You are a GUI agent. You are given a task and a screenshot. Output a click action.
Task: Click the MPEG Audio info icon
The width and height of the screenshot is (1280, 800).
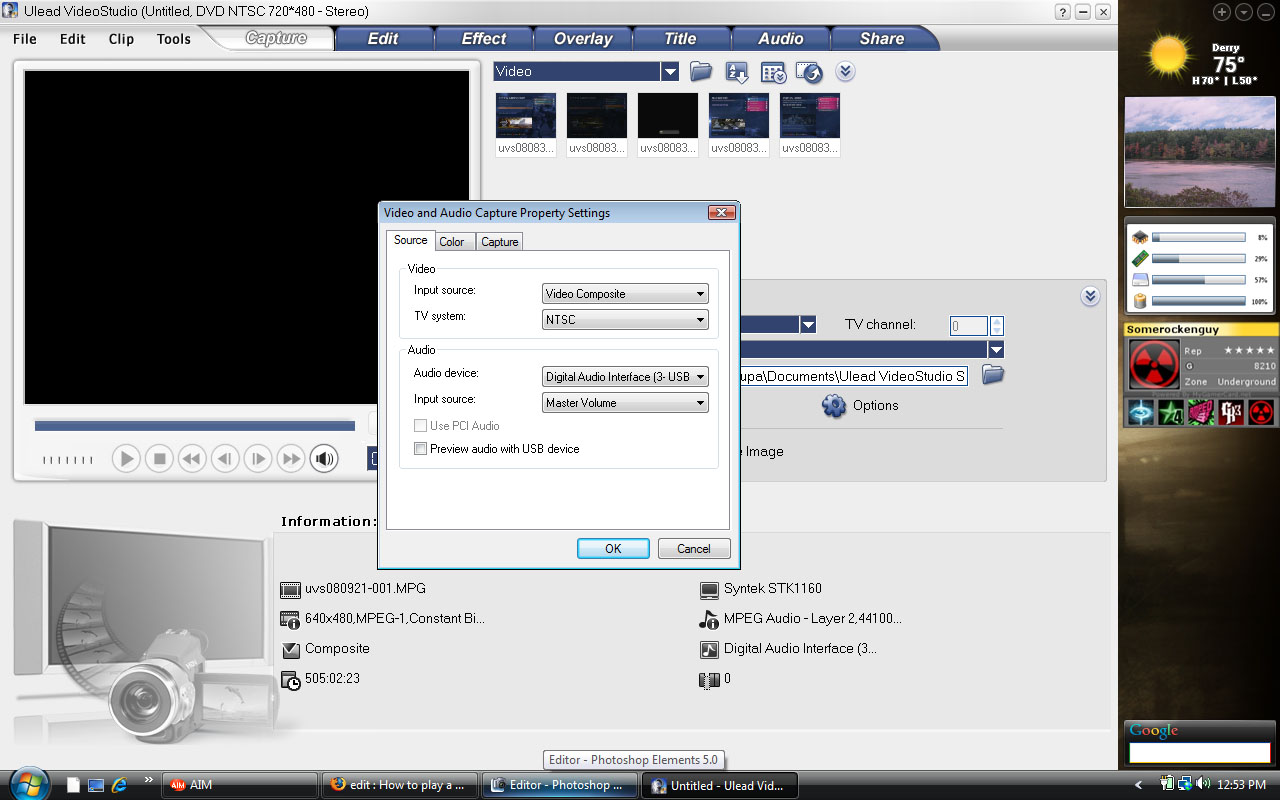tap(709, 619)
